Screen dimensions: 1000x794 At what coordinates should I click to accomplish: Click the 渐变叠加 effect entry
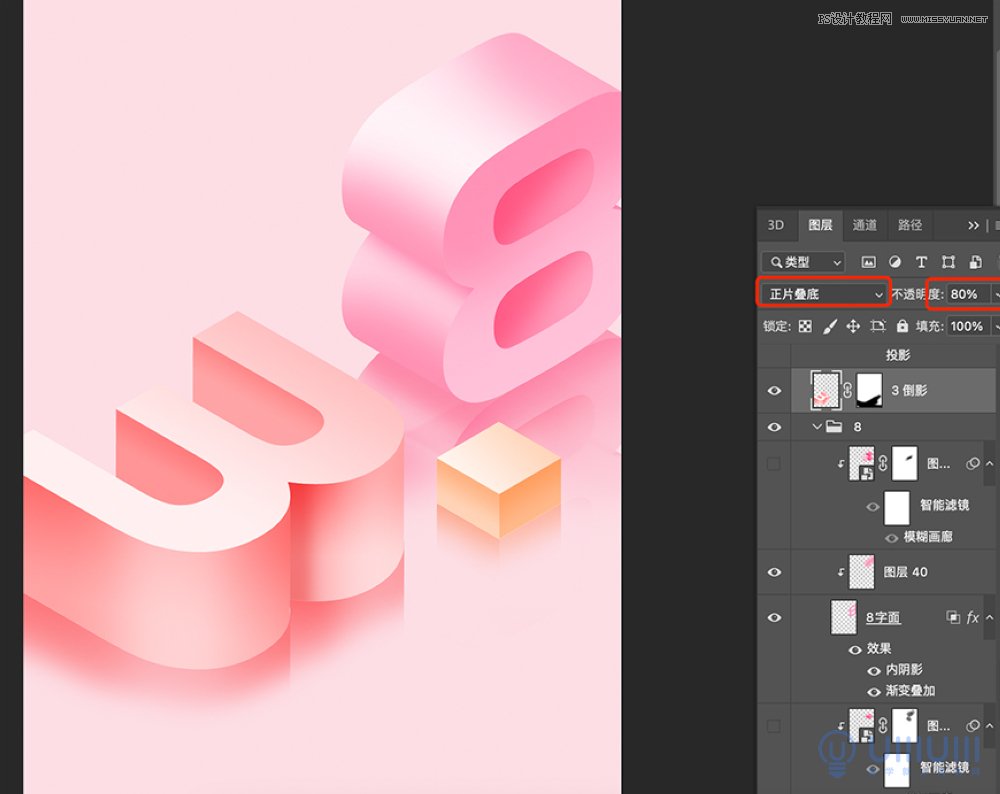tap(911, 691)
